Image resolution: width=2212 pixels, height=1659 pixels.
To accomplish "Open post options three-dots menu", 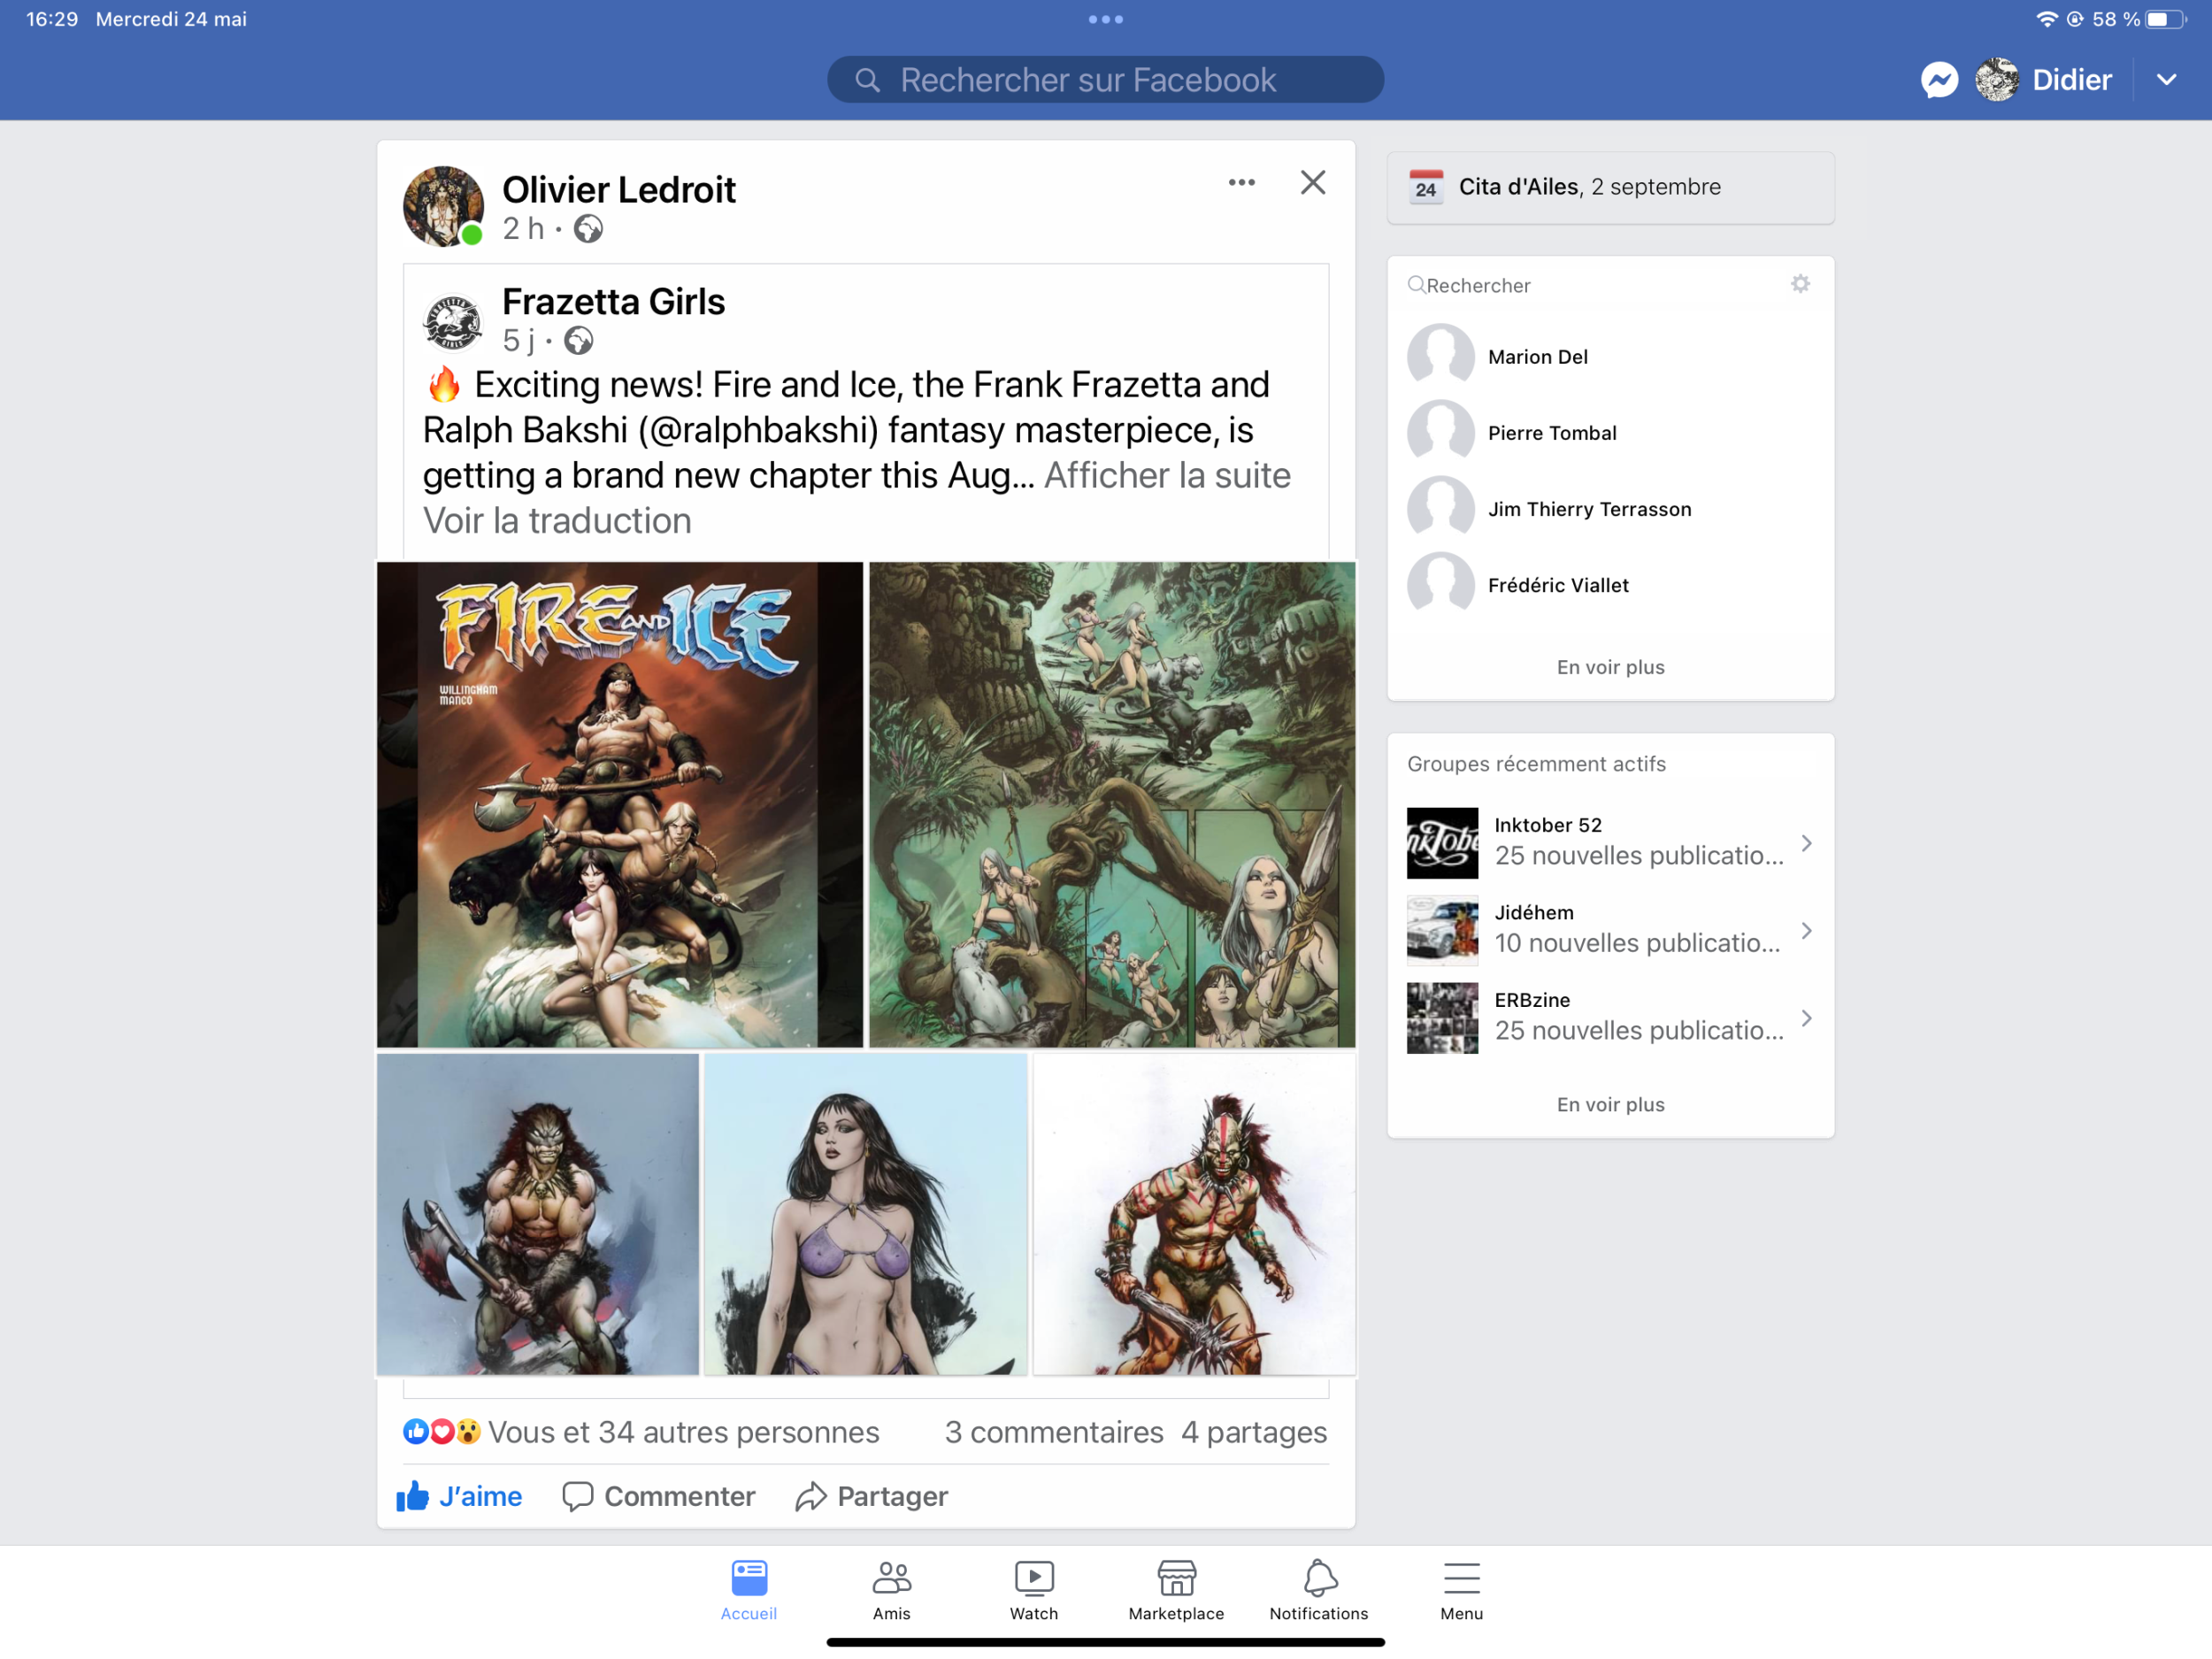I will click(1241, 182).
